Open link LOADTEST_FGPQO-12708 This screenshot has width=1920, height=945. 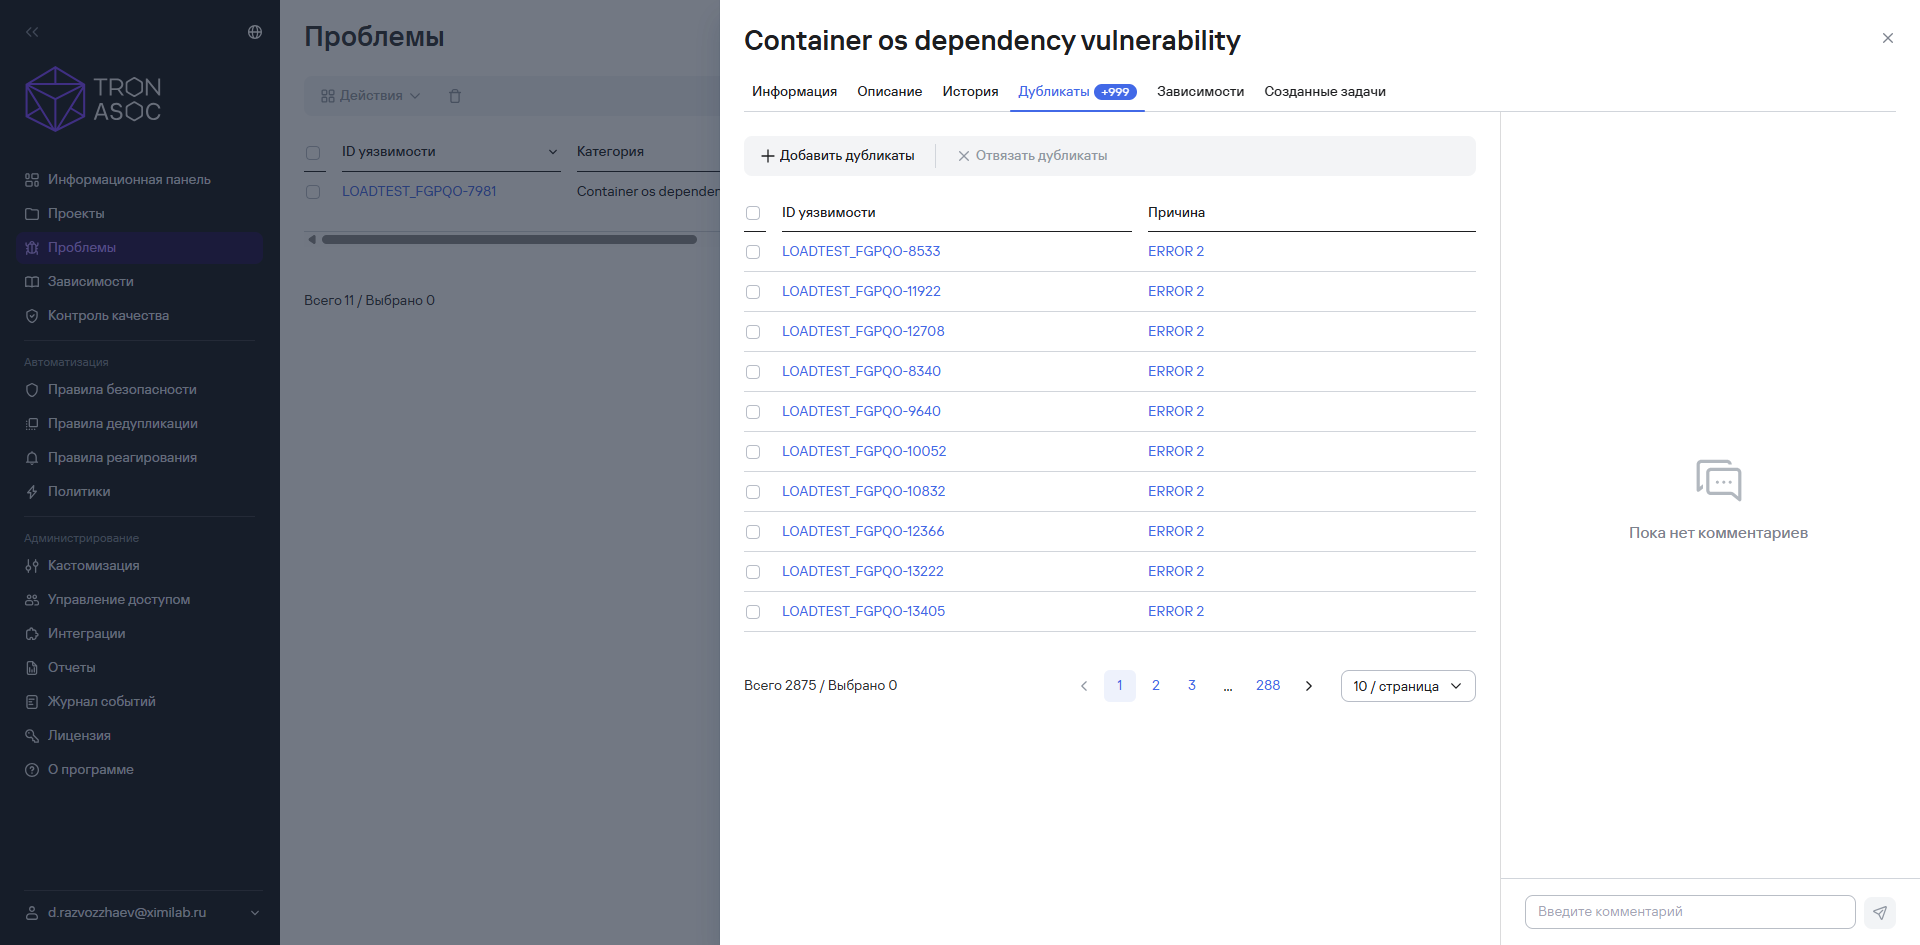(x=863, y=332)
